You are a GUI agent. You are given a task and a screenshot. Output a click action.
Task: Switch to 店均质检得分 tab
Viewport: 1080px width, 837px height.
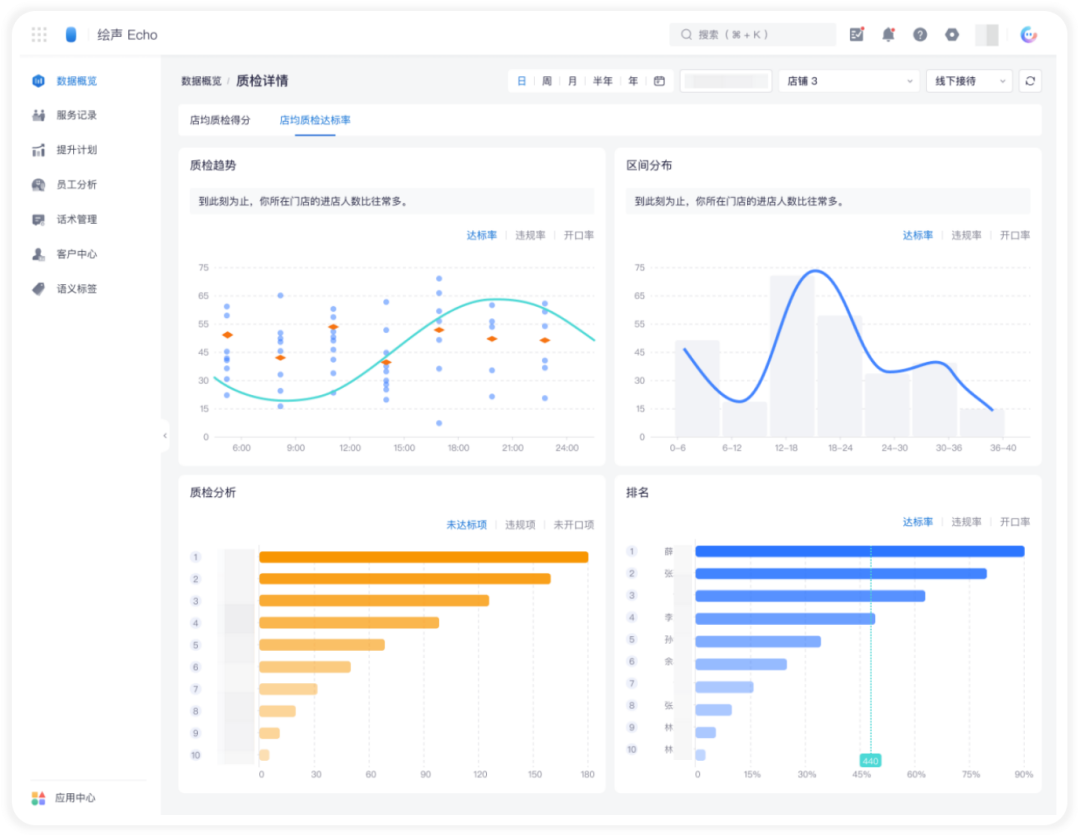pos(220,120)
